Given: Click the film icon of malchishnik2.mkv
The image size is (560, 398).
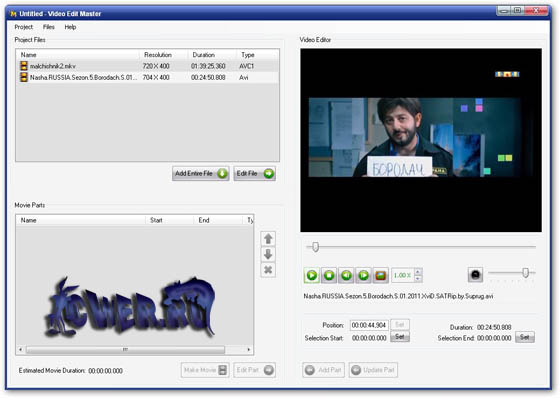Looking at the screenshot, I should point(24,66).
